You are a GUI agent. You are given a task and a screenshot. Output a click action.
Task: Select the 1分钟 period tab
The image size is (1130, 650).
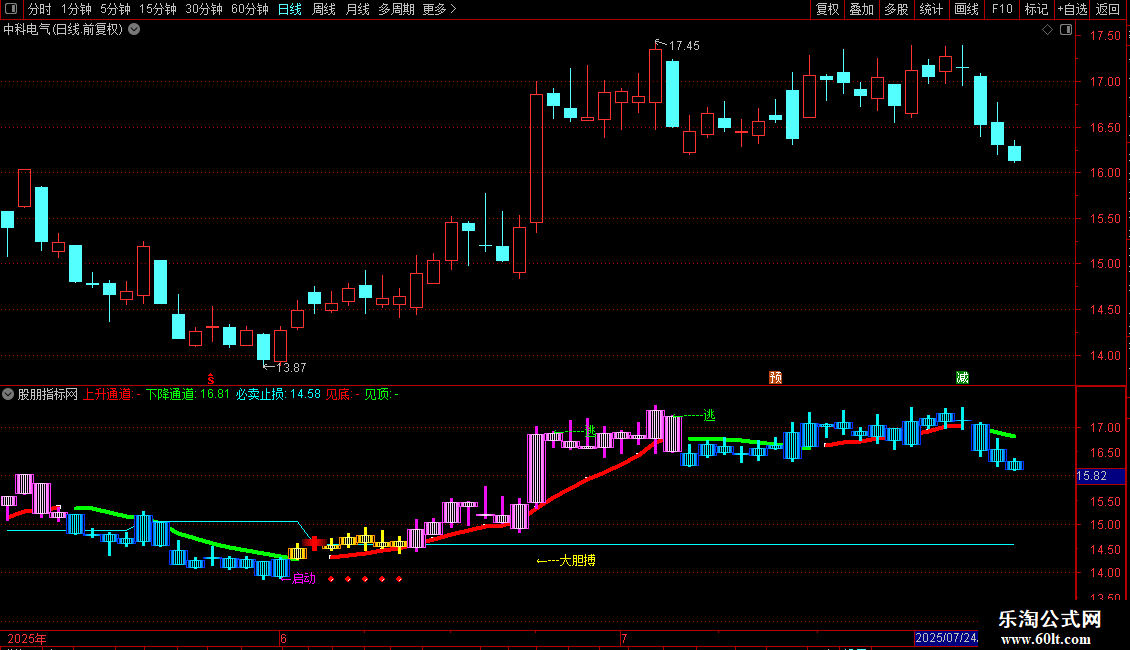[x=76, y=9]
